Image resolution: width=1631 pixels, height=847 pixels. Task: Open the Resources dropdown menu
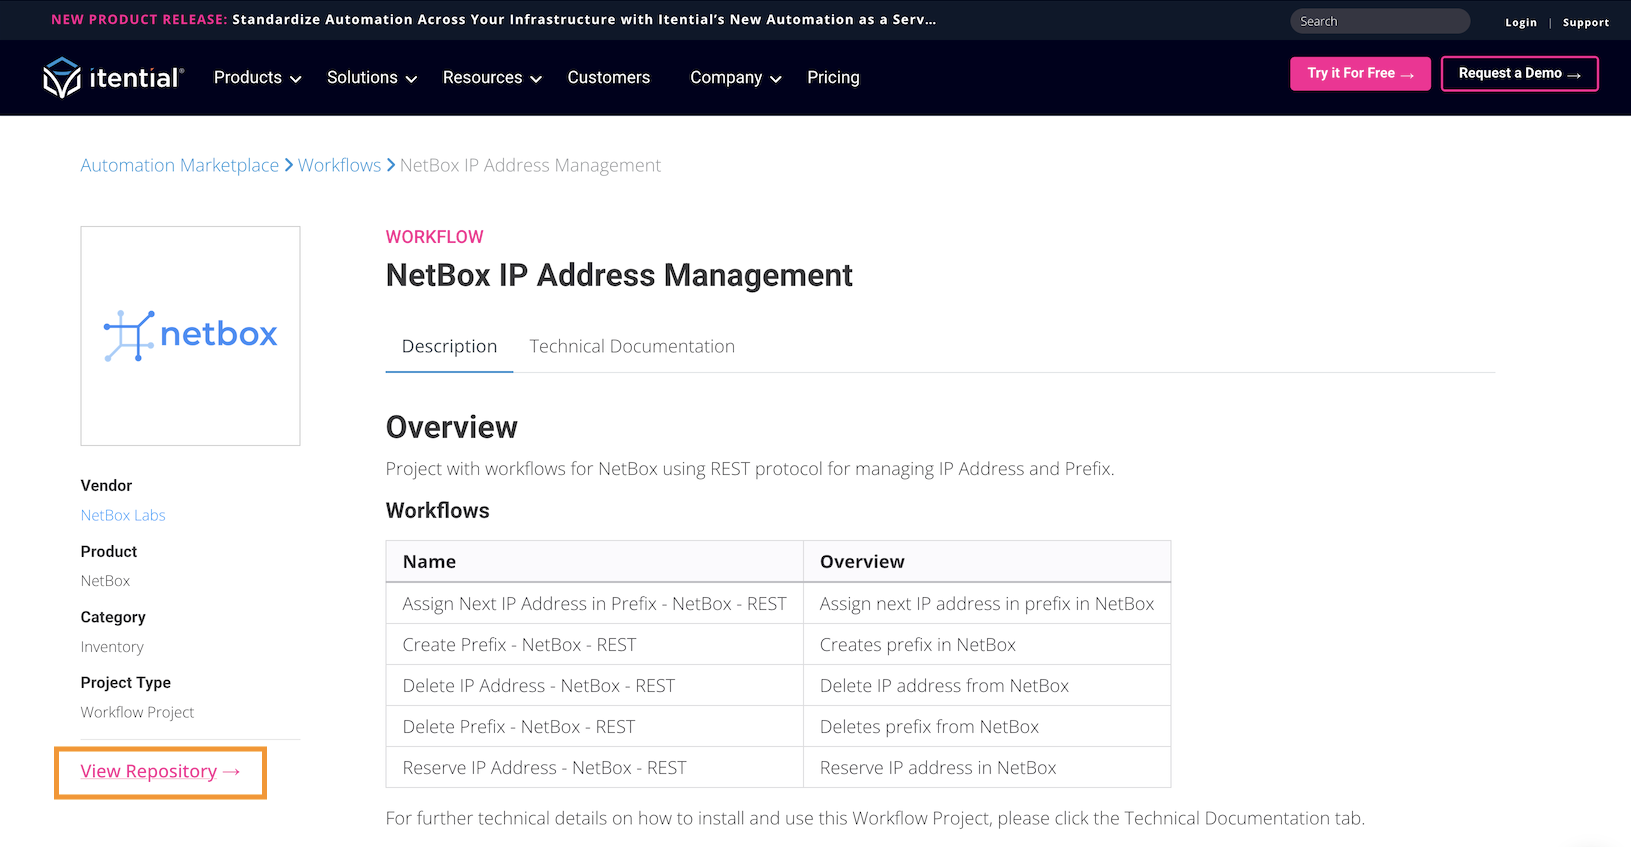pyautogui.click(x=491, y=78)
